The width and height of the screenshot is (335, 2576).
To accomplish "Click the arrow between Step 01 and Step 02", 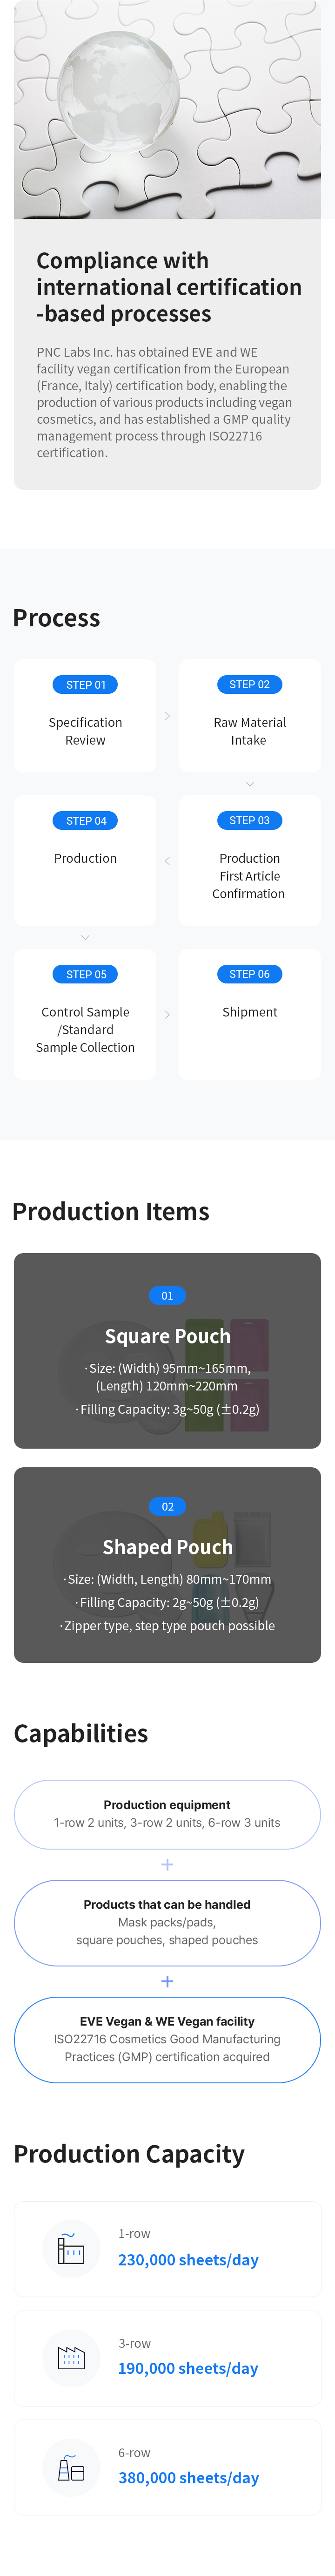I will click(x=167, y=716).
